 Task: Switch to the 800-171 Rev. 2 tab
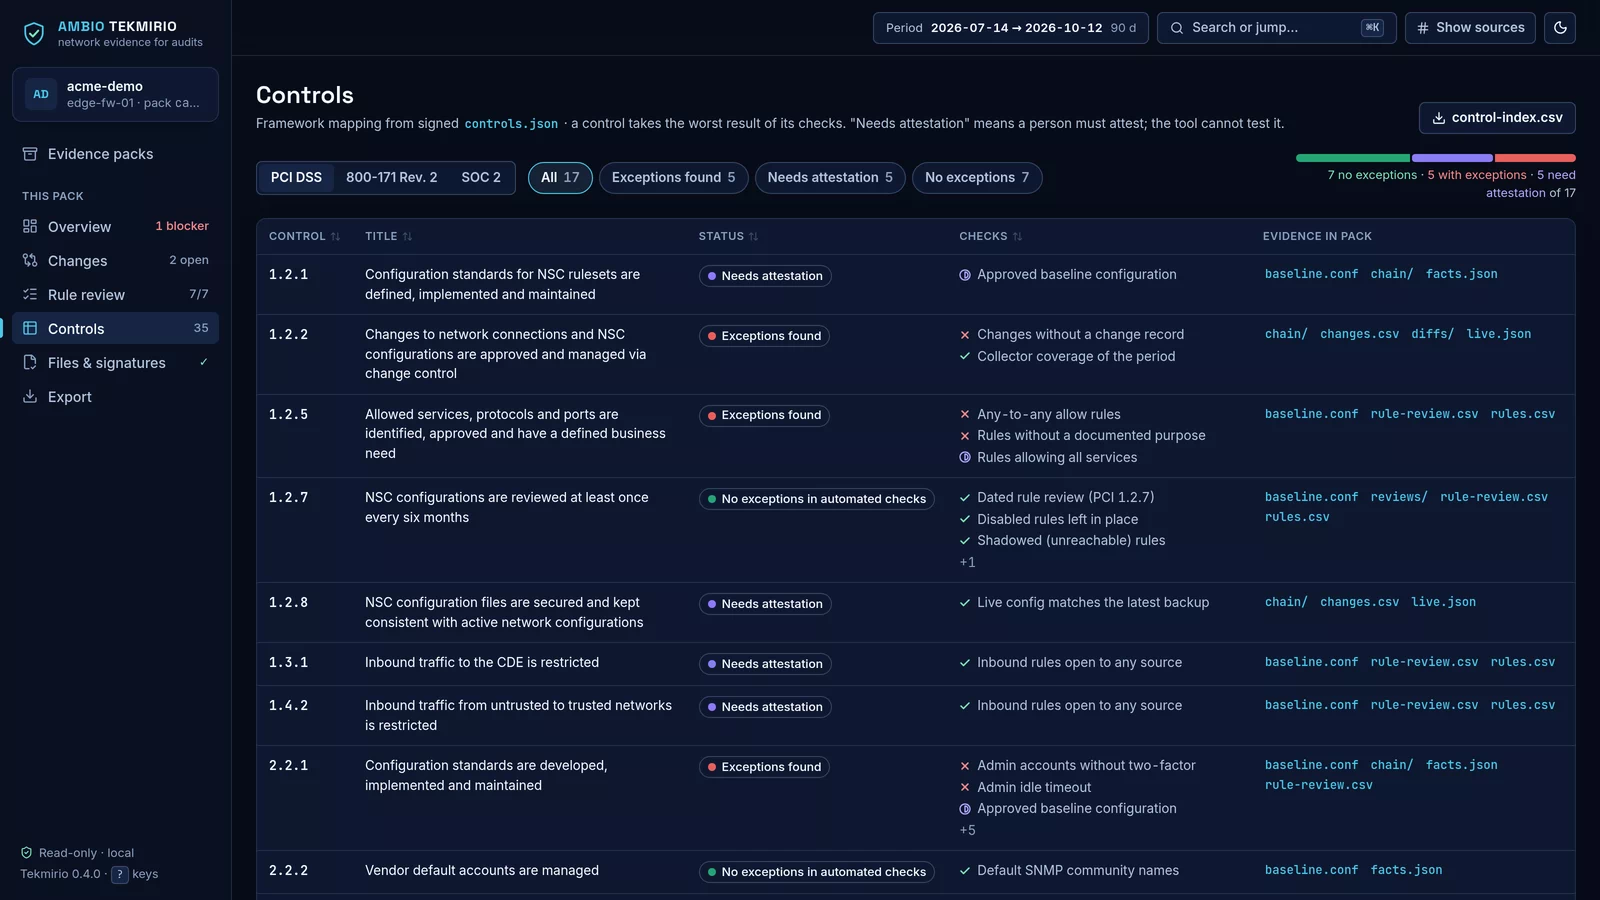(x=392, y=178)
